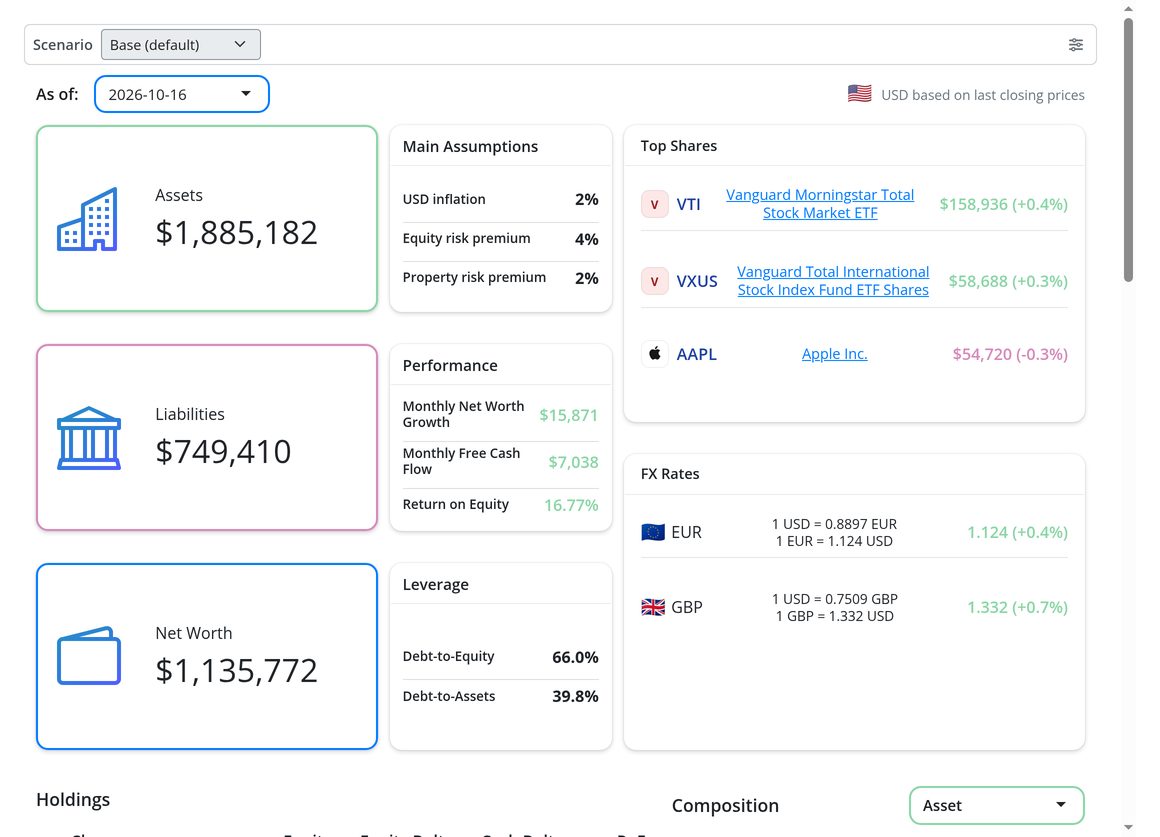Click the Top Shares panel heading
The height and width of the screenshot is (837, 1160).
(678, 146)
